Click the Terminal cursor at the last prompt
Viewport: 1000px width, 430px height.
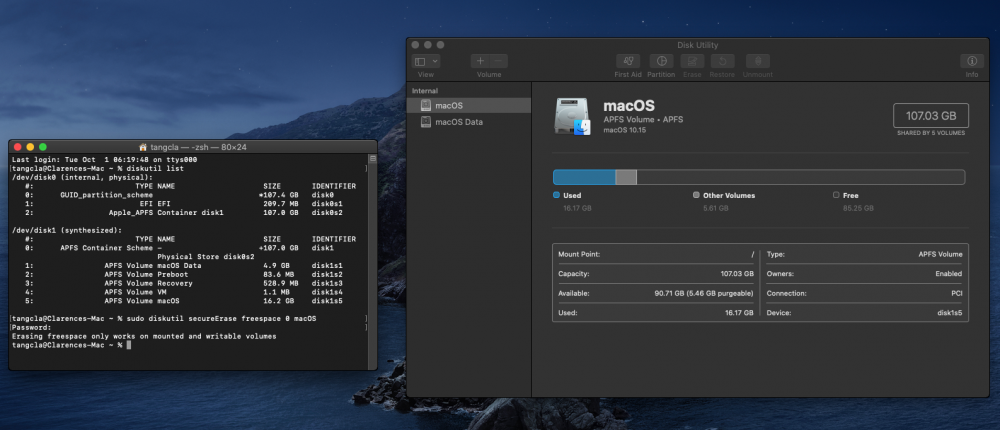(128, 345)
